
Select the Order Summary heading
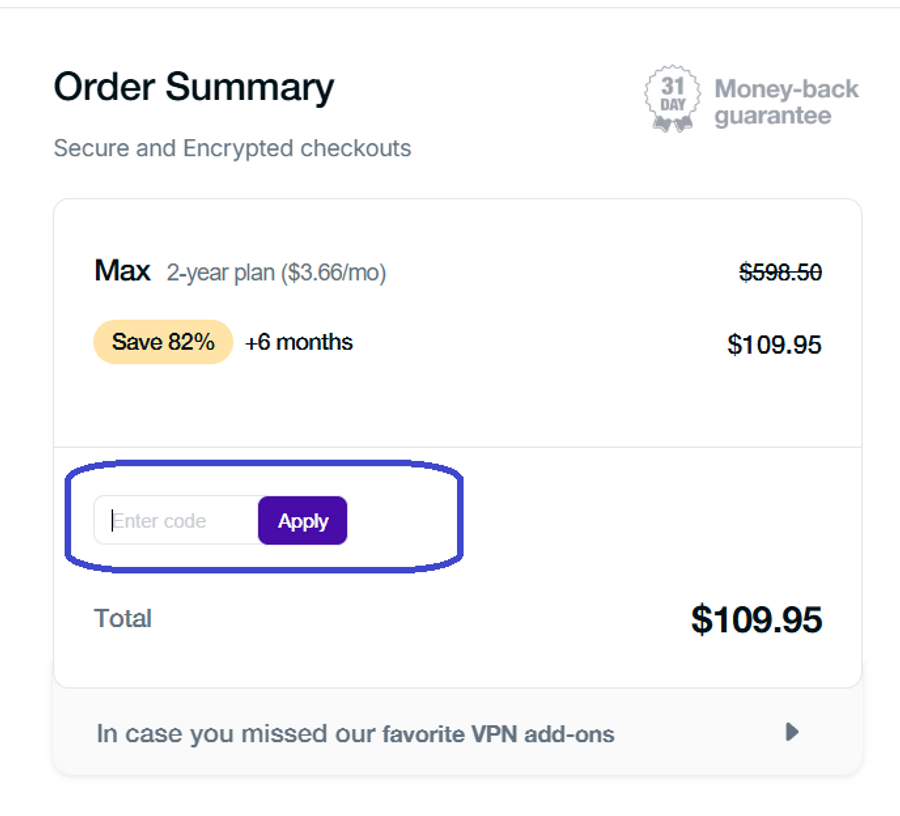point(193,88)
